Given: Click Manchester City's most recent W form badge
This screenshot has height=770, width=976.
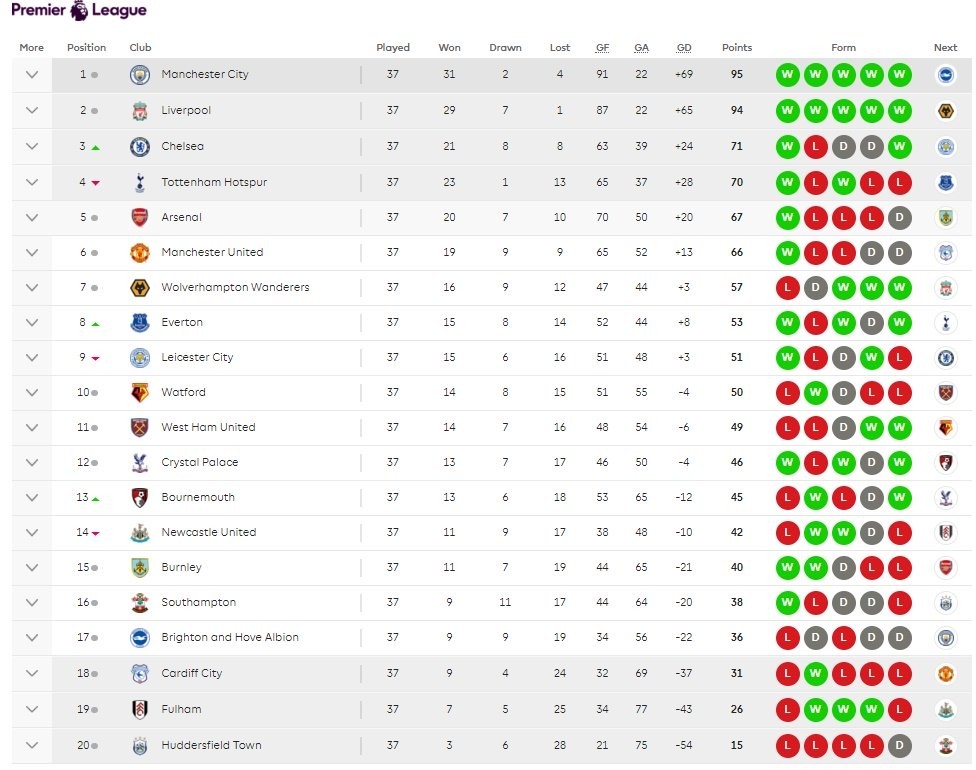Looking at the screenshot, I should coord(902,74).
